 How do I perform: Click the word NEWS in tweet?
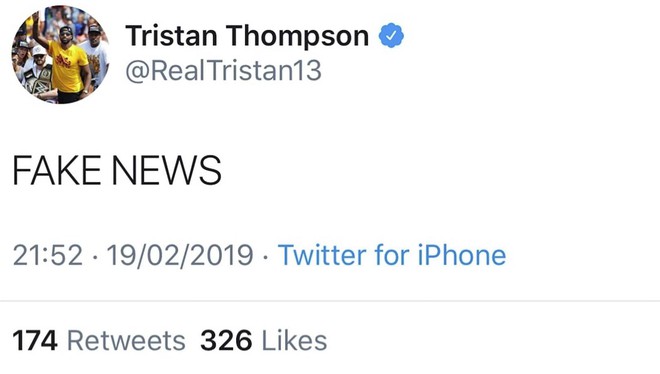click(167, 170)
